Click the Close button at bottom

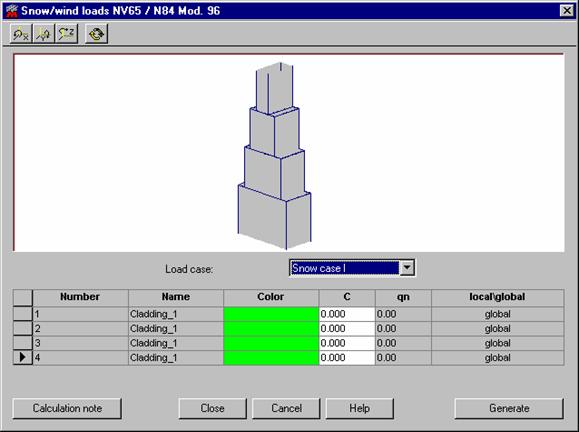[x=212, y=408]
